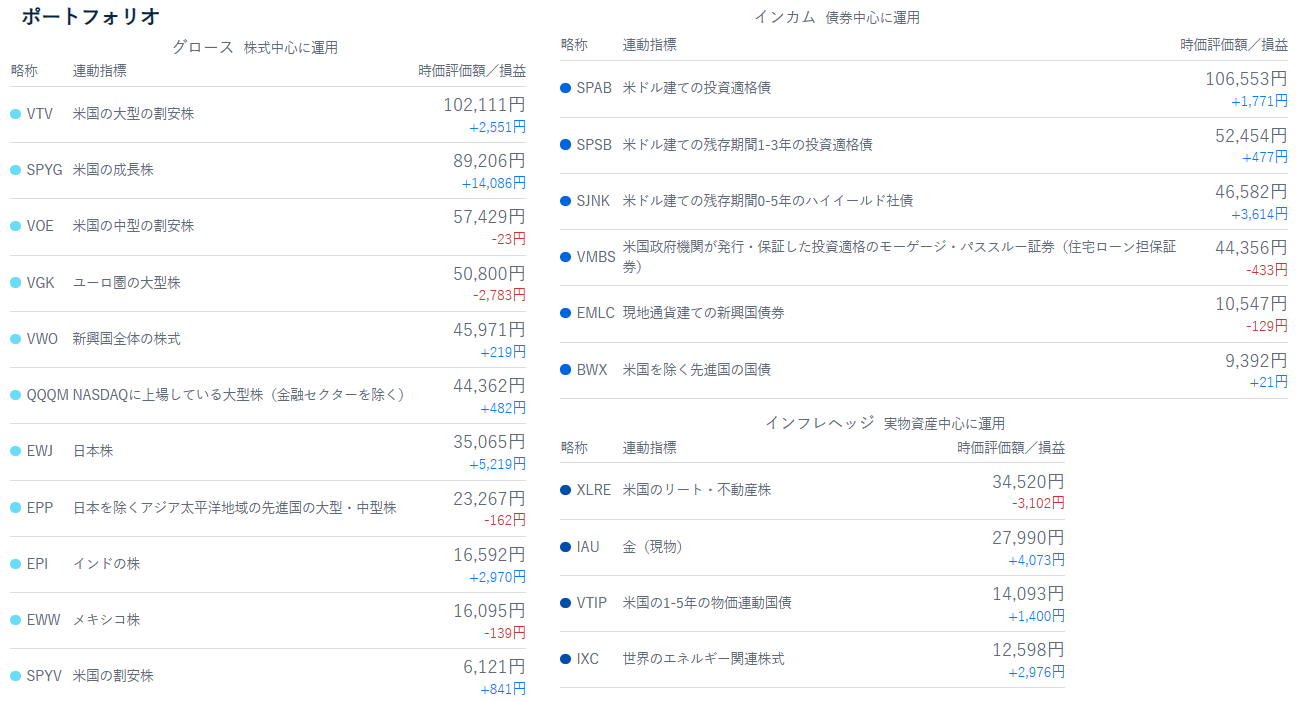Click VTV valuation 102,111円
The height and width of the screenshot is (702, 1310).
point(484,104)
